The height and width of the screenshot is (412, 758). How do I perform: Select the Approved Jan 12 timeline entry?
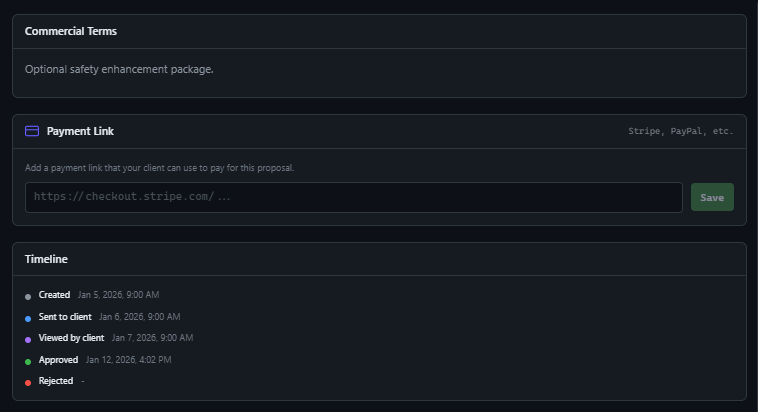tap(58, 360)
